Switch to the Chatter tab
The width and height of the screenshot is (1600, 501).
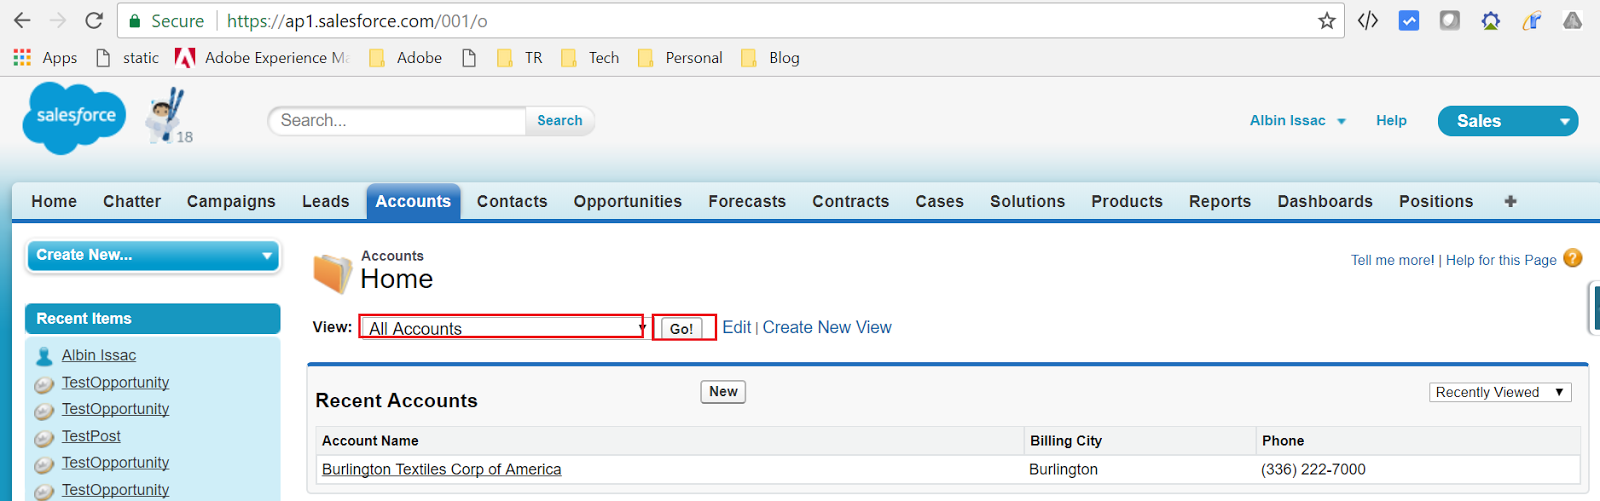click(132, 201)
